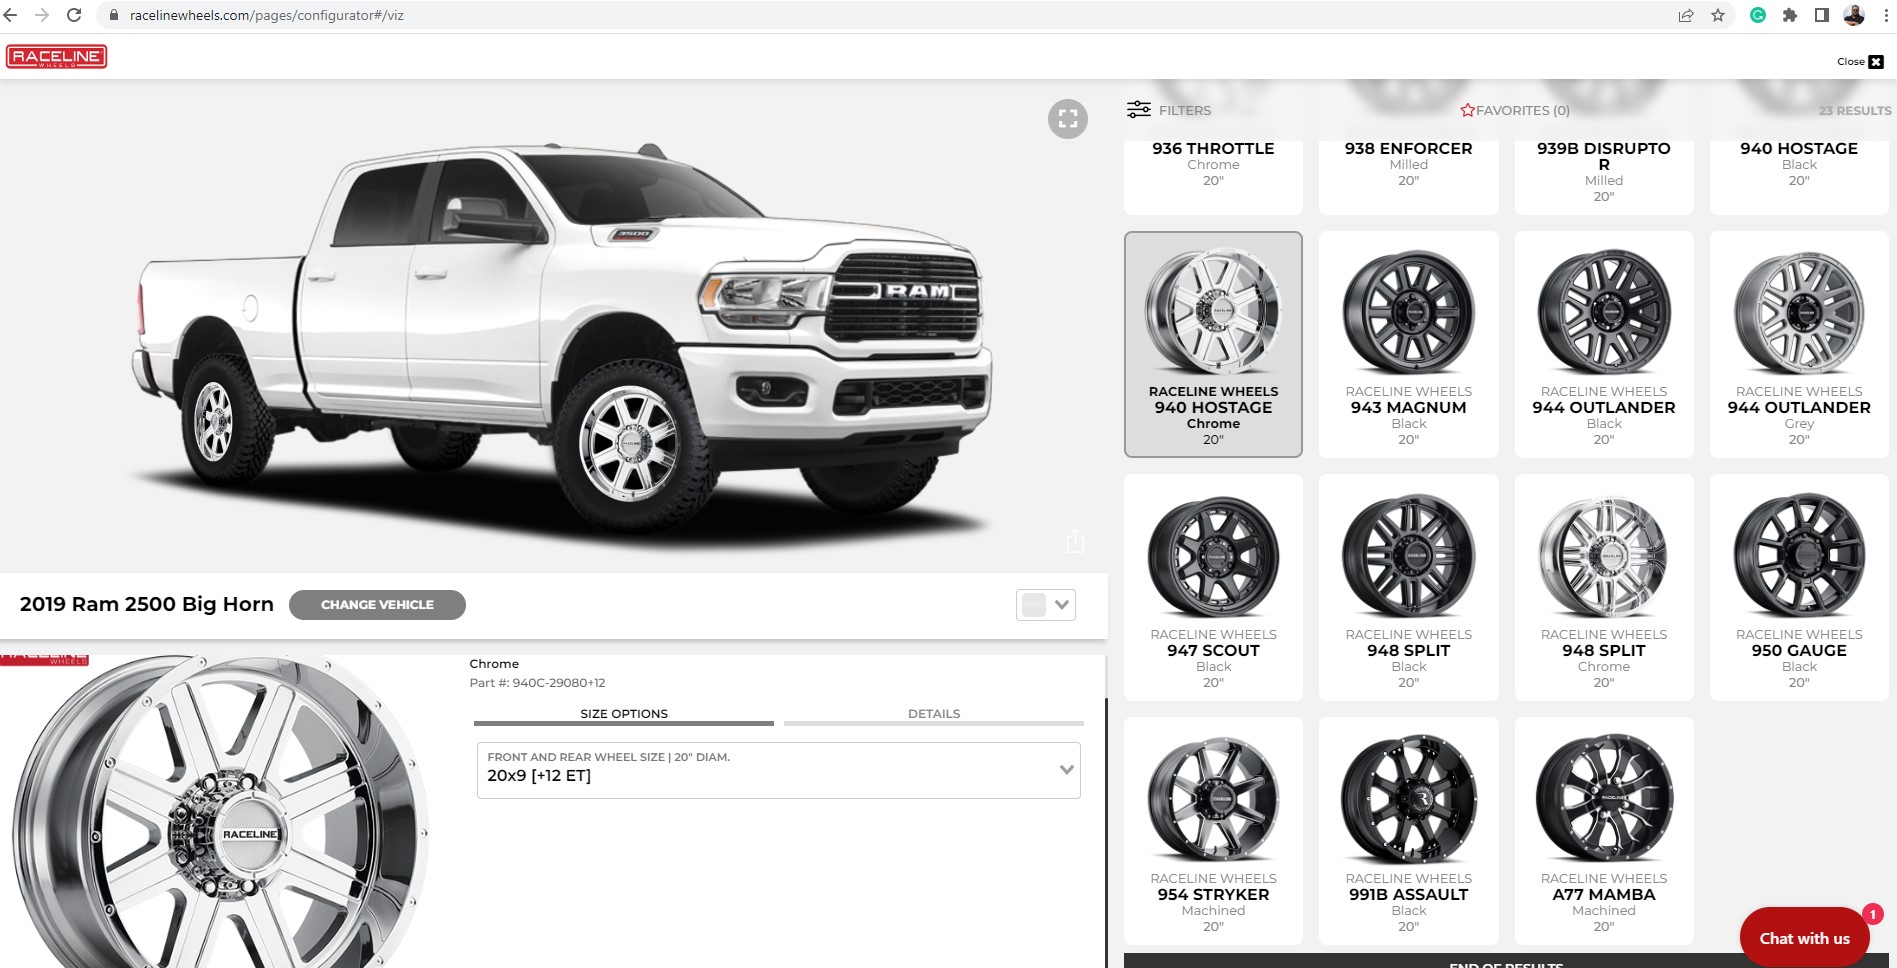
Task: Open the browser profile avatar
Action: point(1854,15)
